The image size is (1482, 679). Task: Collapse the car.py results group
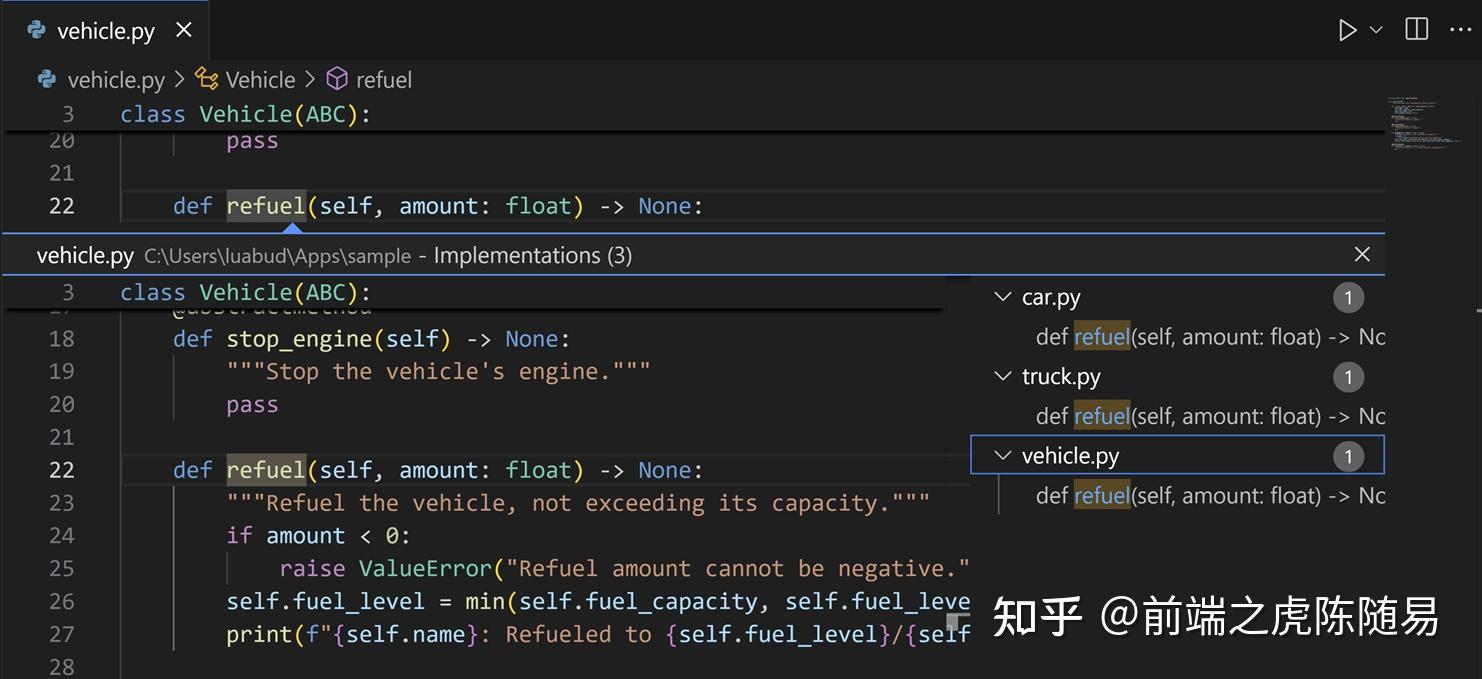click(x=1002, y=297)
